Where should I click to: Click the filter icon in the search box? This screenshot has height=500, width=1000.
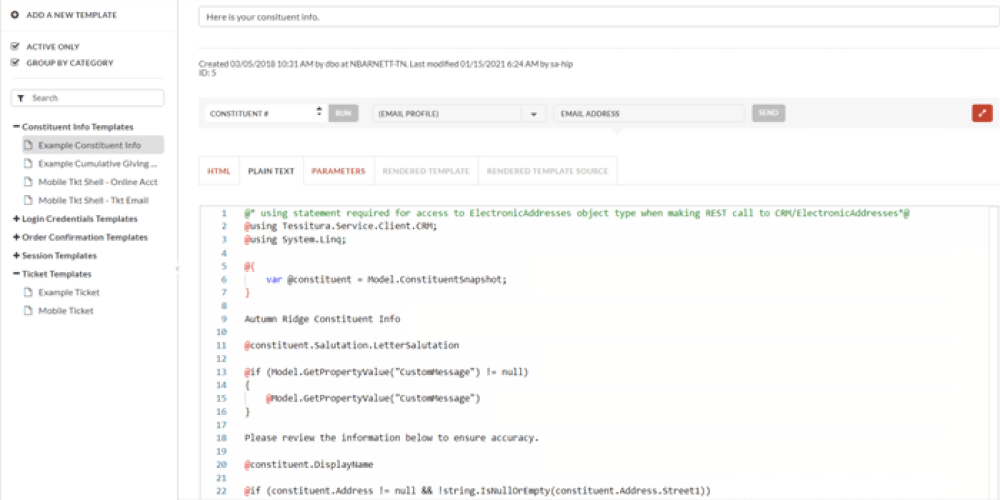point(21,98)
